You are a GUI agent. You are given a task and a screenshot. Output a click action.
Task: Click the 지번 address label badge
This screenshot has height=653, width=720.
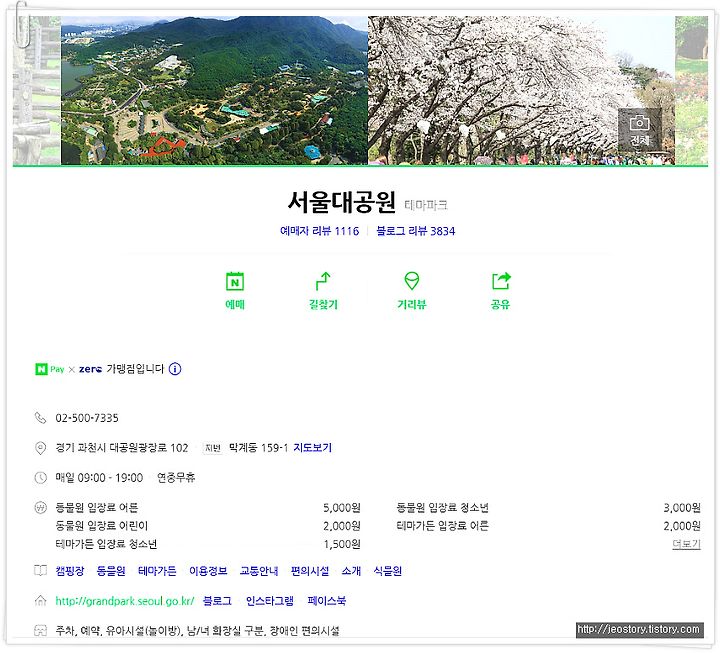coord(213,448)
